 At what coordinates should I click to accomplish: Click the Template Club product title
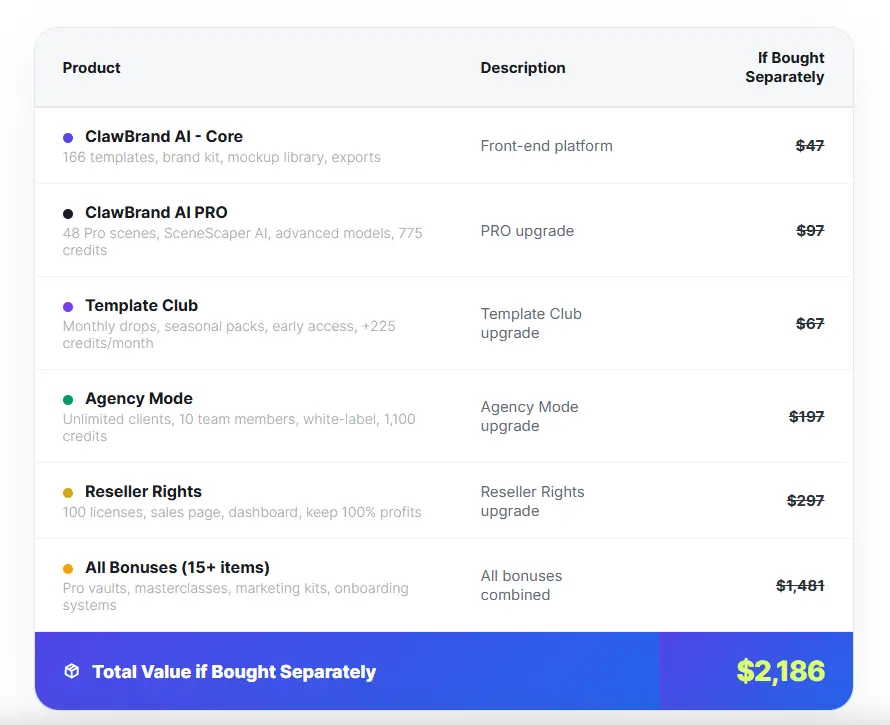coord(142,306)
